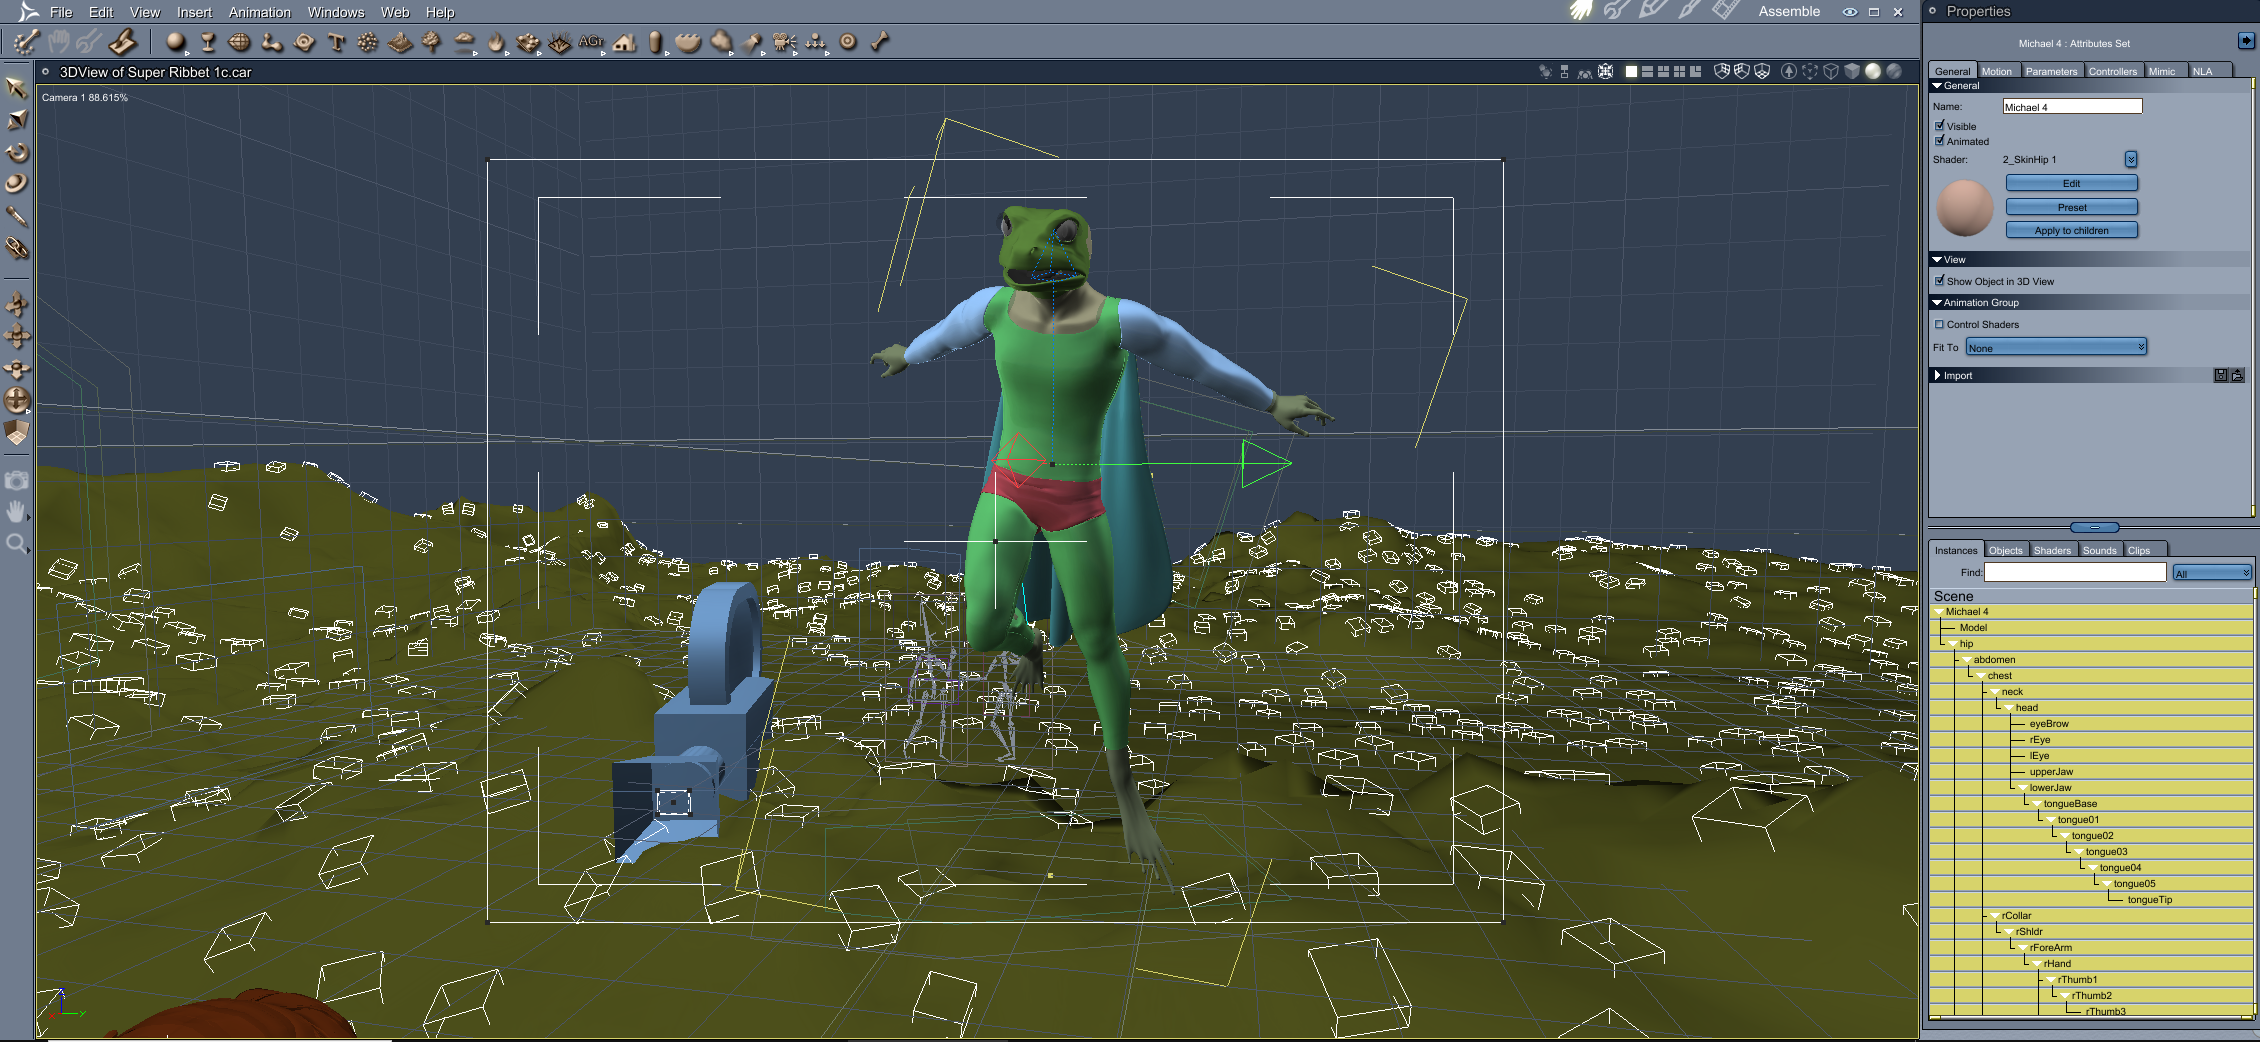Click the shader Edit button
This screenshot has width=2260, height=1042.
point(2072,183)
